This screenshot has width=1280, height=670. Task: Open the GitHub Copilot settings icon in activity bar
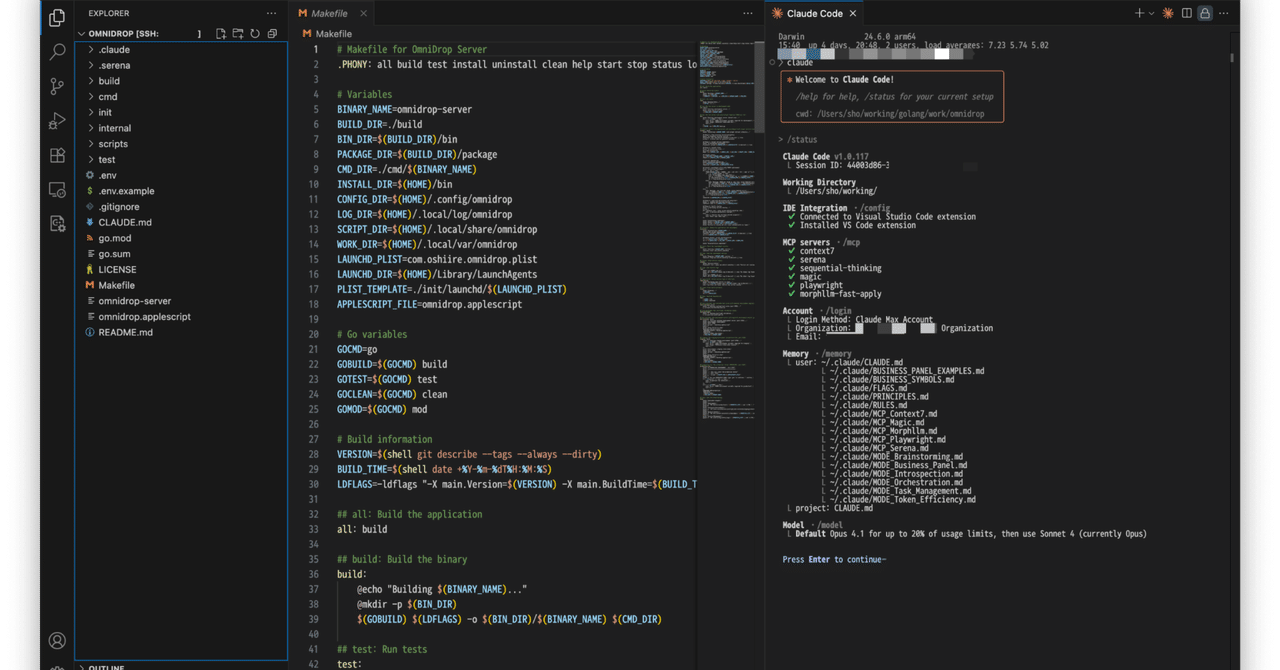57,224
